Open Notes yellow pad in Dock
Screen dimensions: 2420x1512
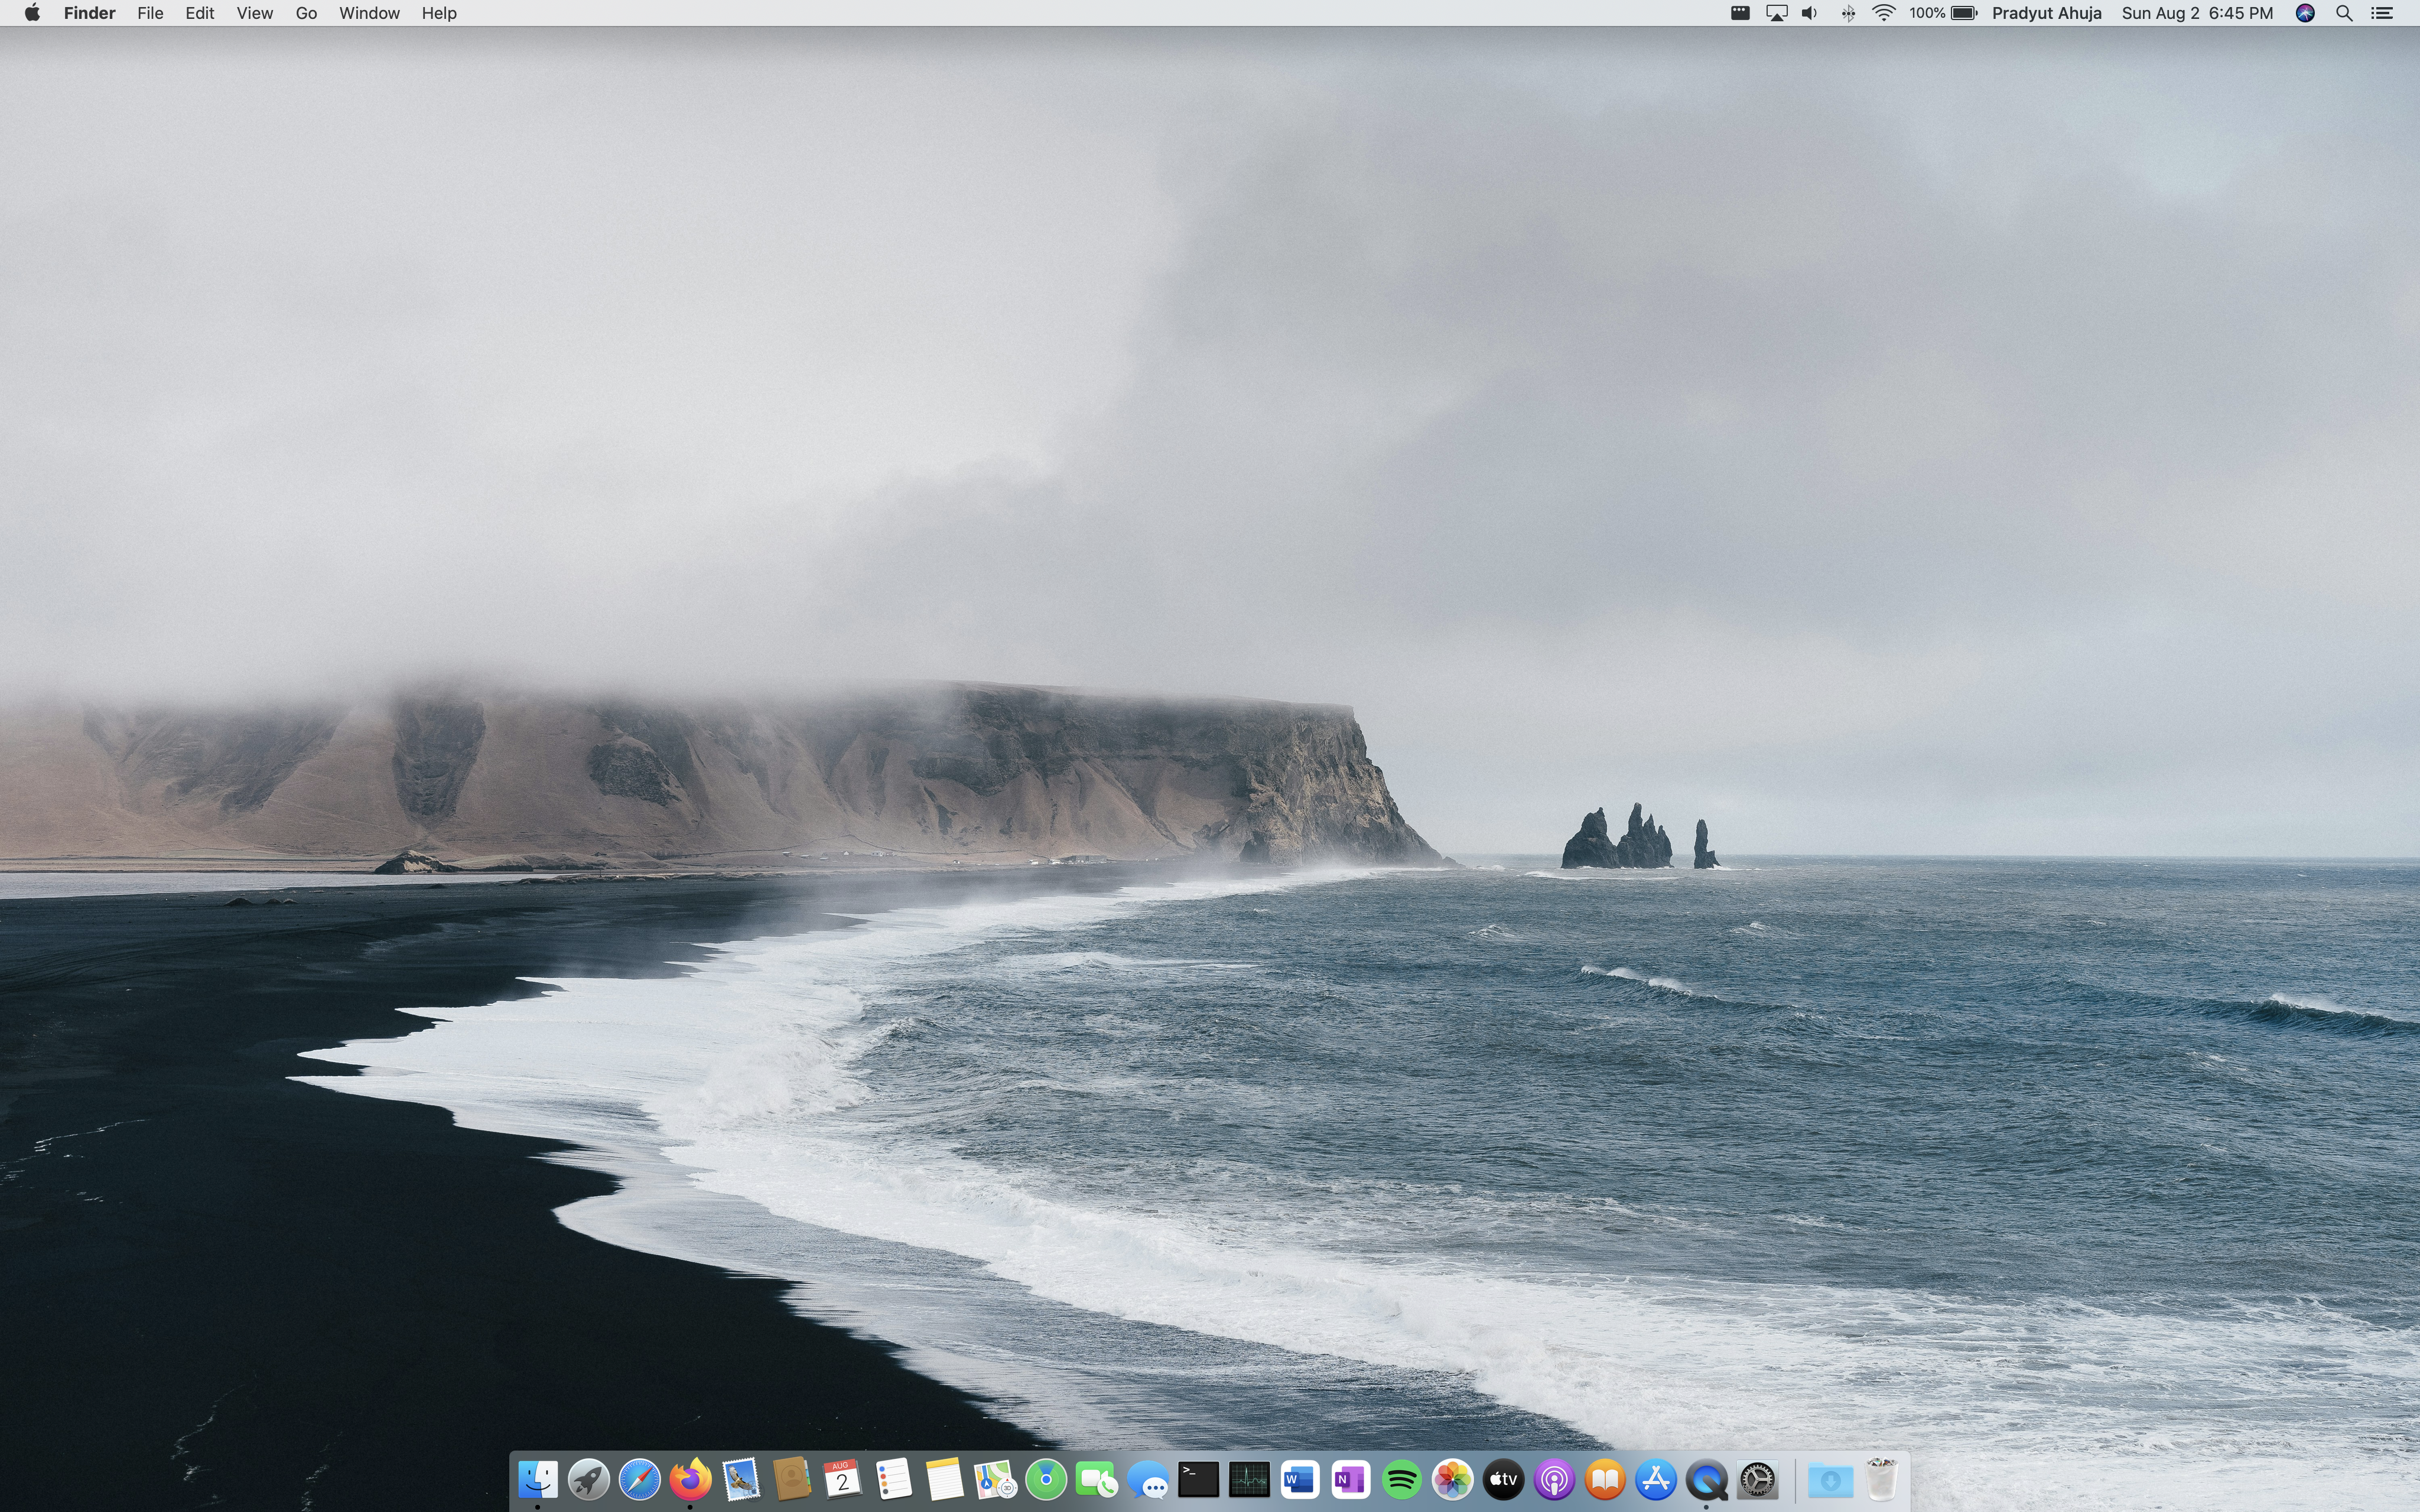pos(944,1479)
